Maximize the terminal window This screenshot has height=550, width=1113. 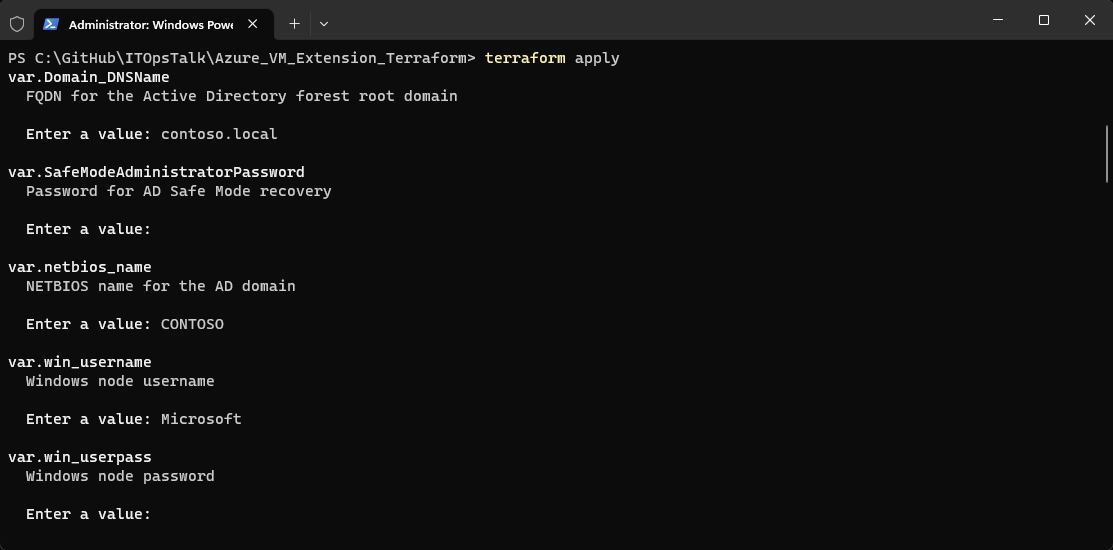(1044, 20)
